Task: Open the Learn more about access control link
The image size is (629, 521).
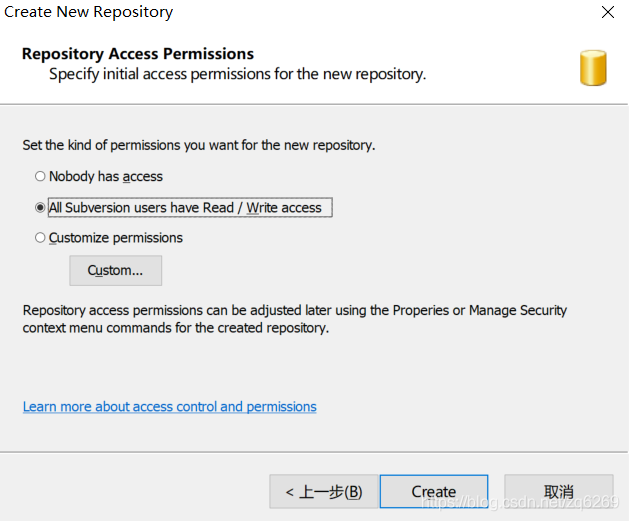Action: click(x=170, y=407)
